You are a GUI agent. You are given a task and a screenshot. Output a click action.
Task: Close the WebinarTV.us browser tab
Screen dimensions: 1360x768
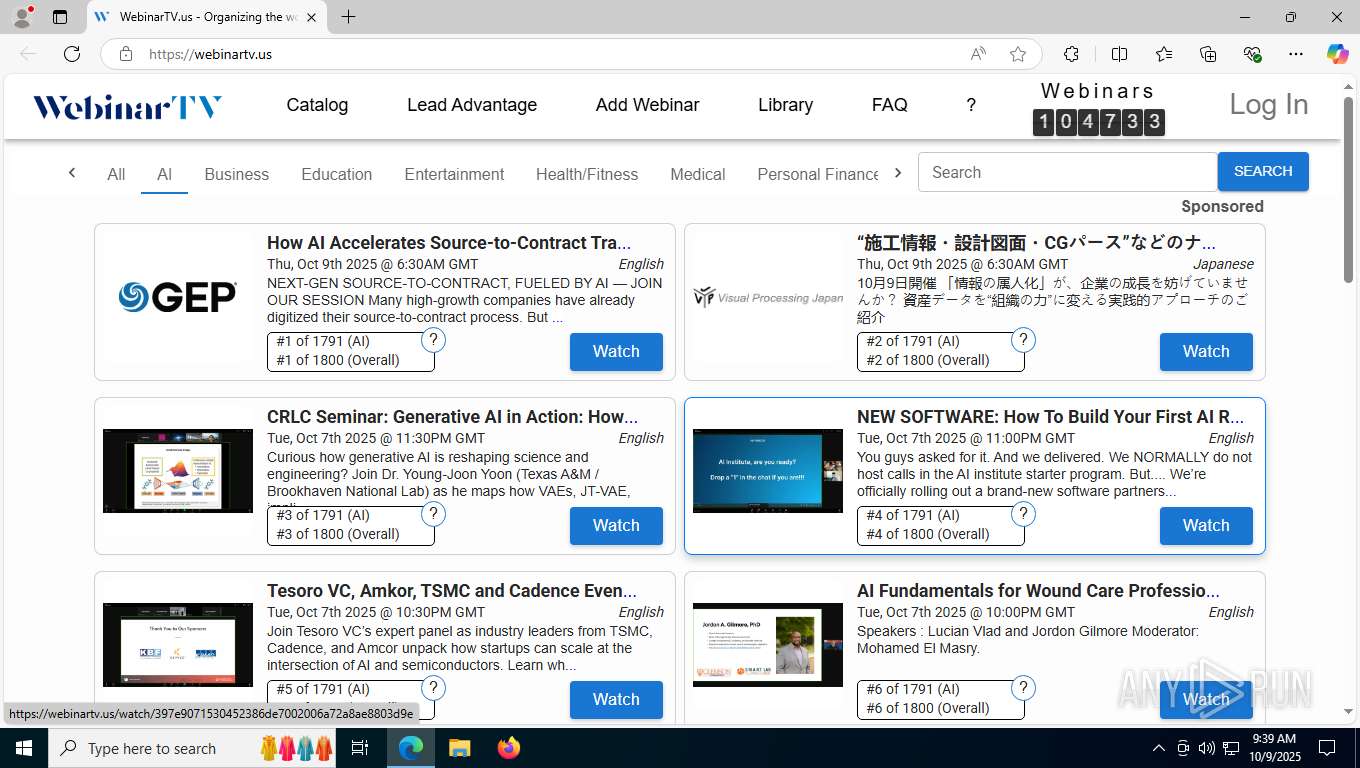pyautogui.click(x=311, y=17)
